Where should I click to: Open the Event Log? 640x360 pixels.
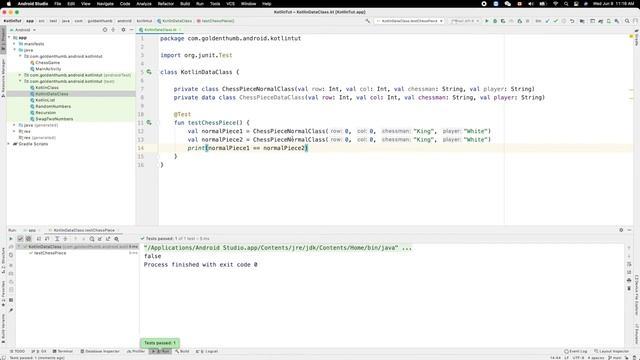pyautogui.click(x=576, y=351)
